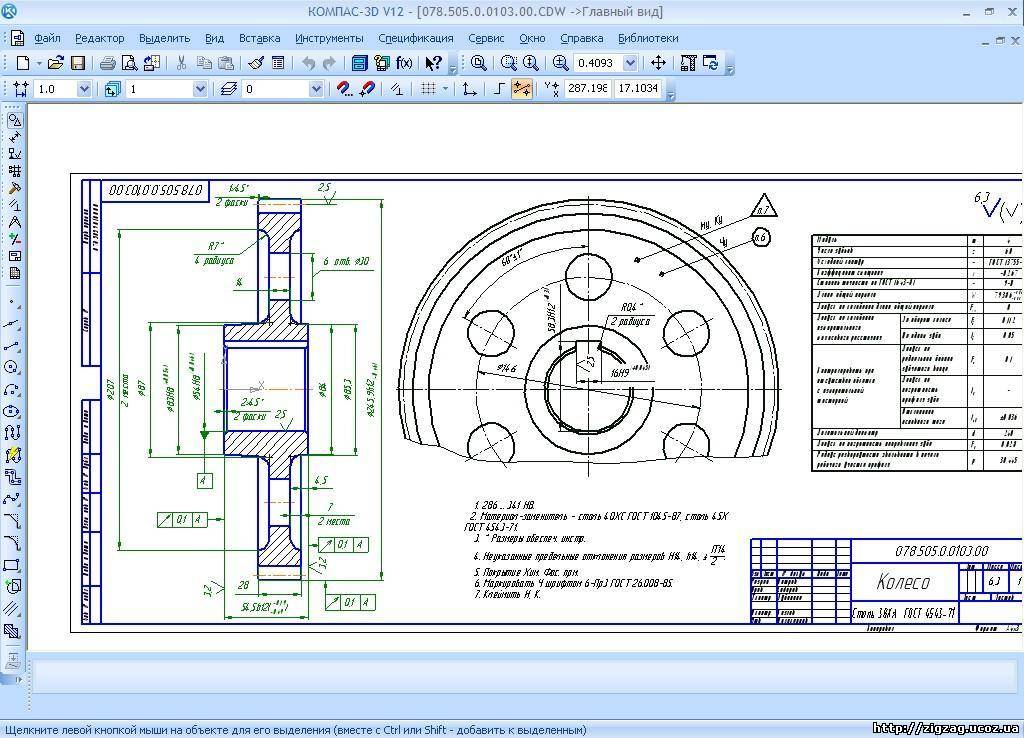Open the library manager cabinet icon

359,63
